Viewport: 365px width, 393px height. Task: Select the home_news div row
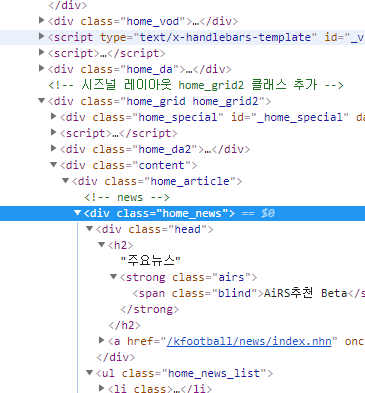(182, 213)
